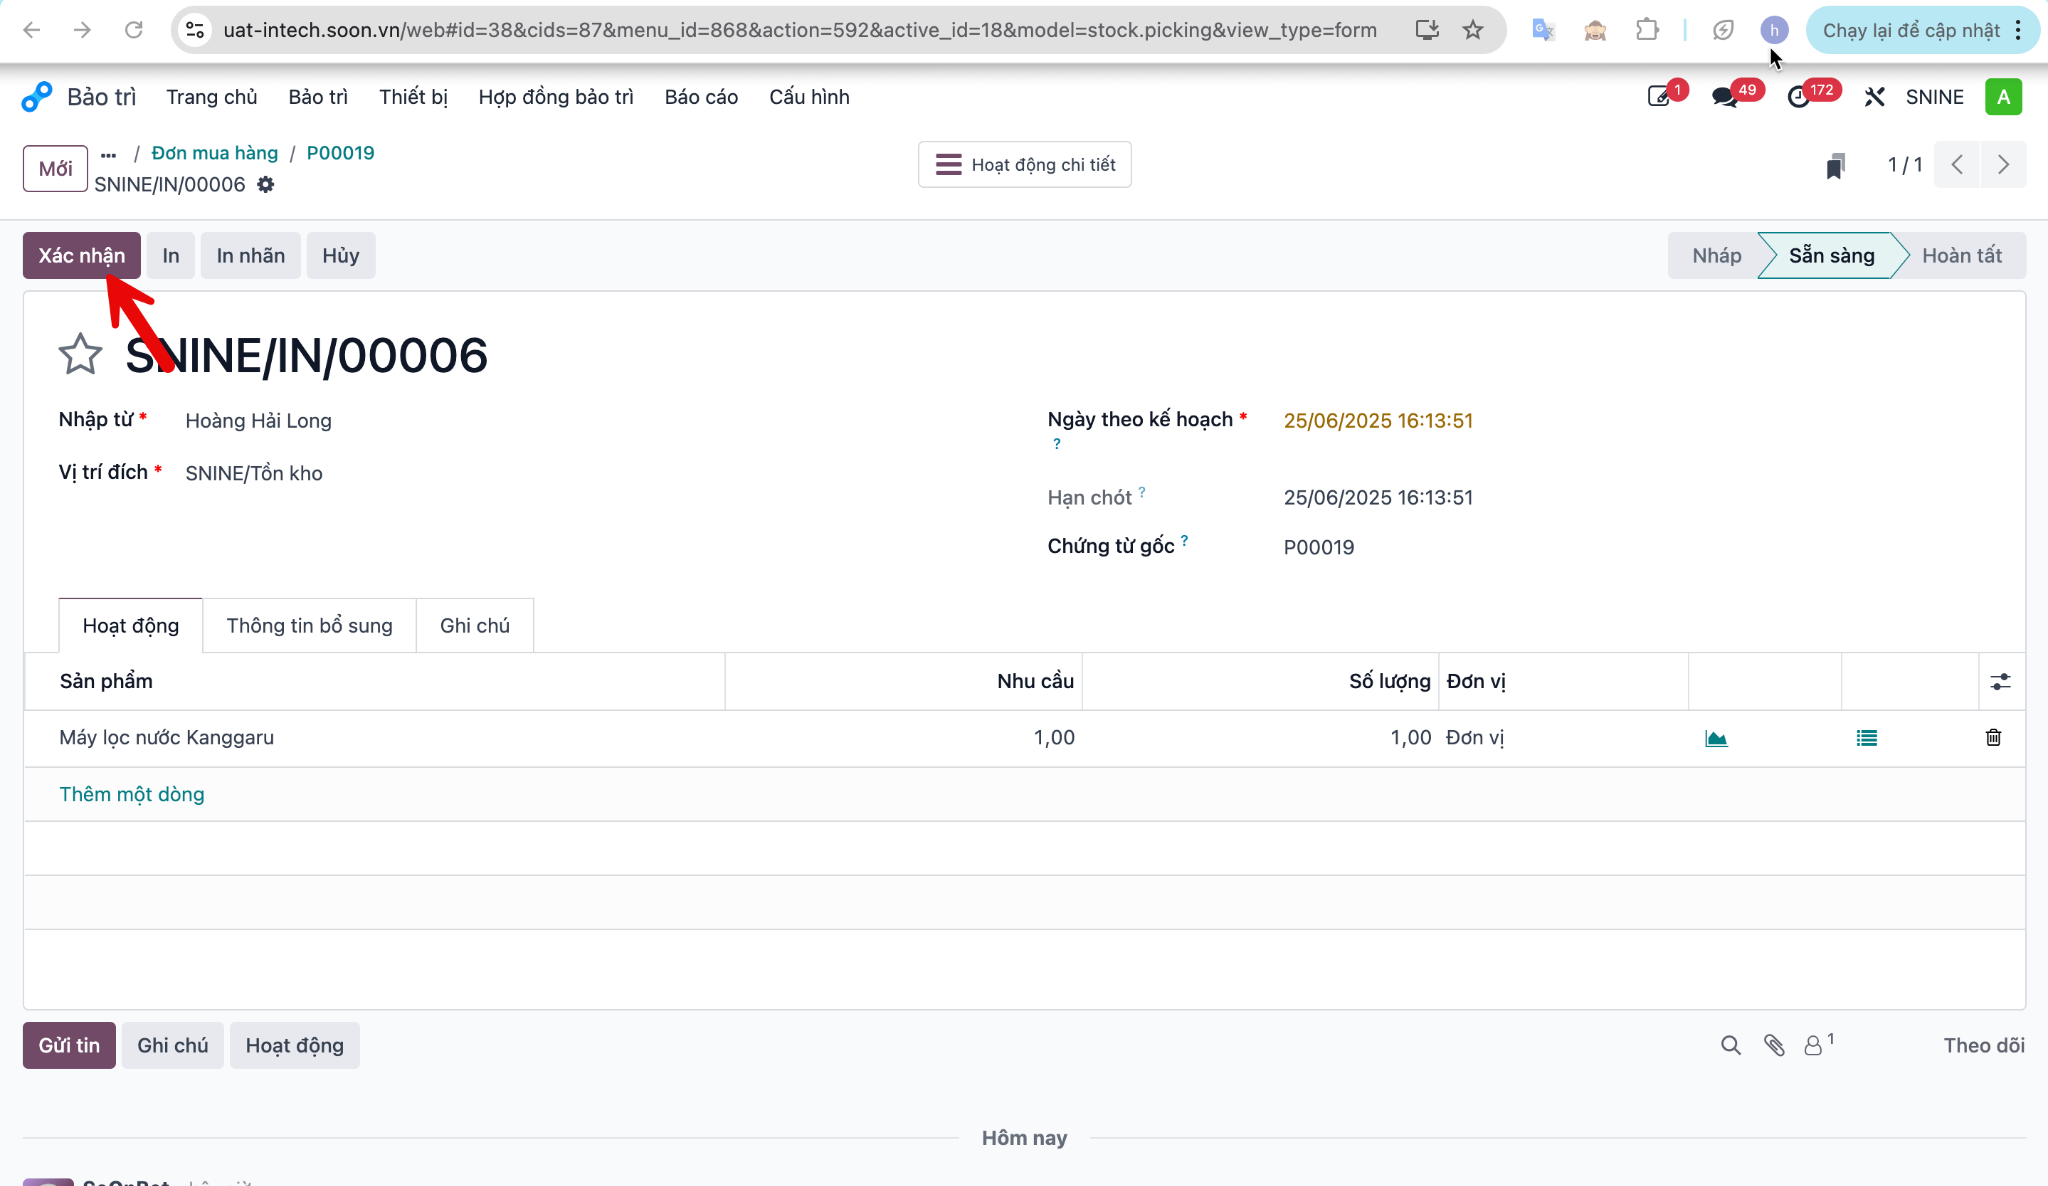
Task: Bookmark this page with the browser star
Action: pyautogui.click(x=1473, y=30)
